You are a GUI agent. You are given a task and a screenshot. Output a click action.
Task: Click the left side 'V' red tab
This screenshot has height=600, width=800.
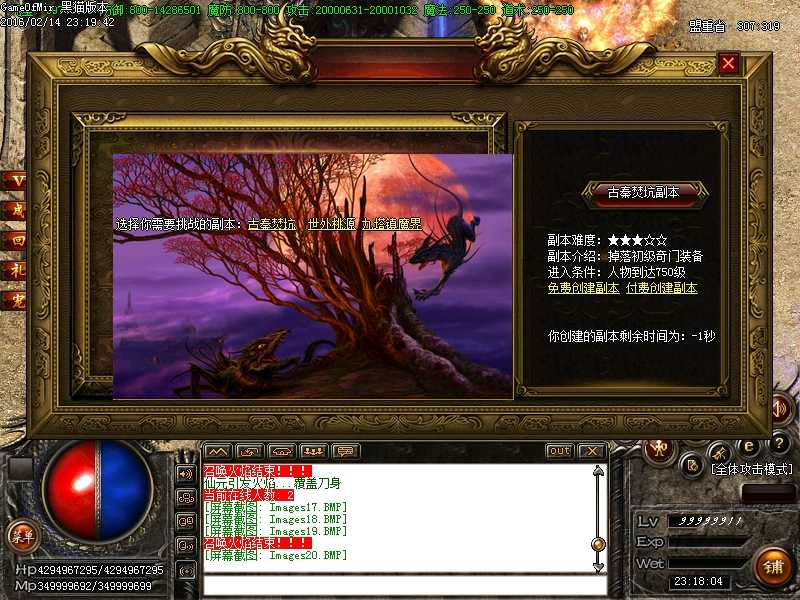click(14, 180)
